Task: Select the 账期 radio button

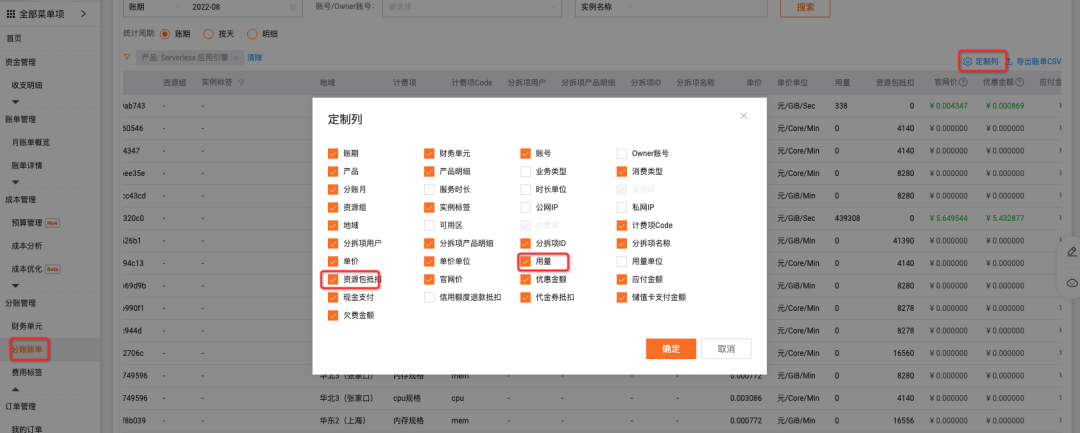Action: pos(165,34)
